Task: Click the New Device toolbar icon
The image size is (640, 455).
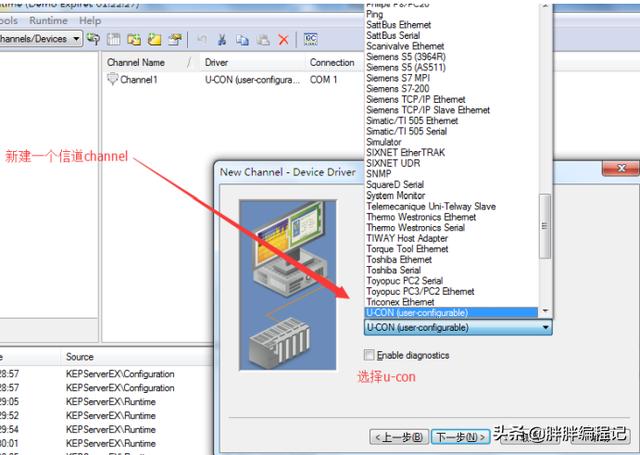Action: (x=114, y=39)
